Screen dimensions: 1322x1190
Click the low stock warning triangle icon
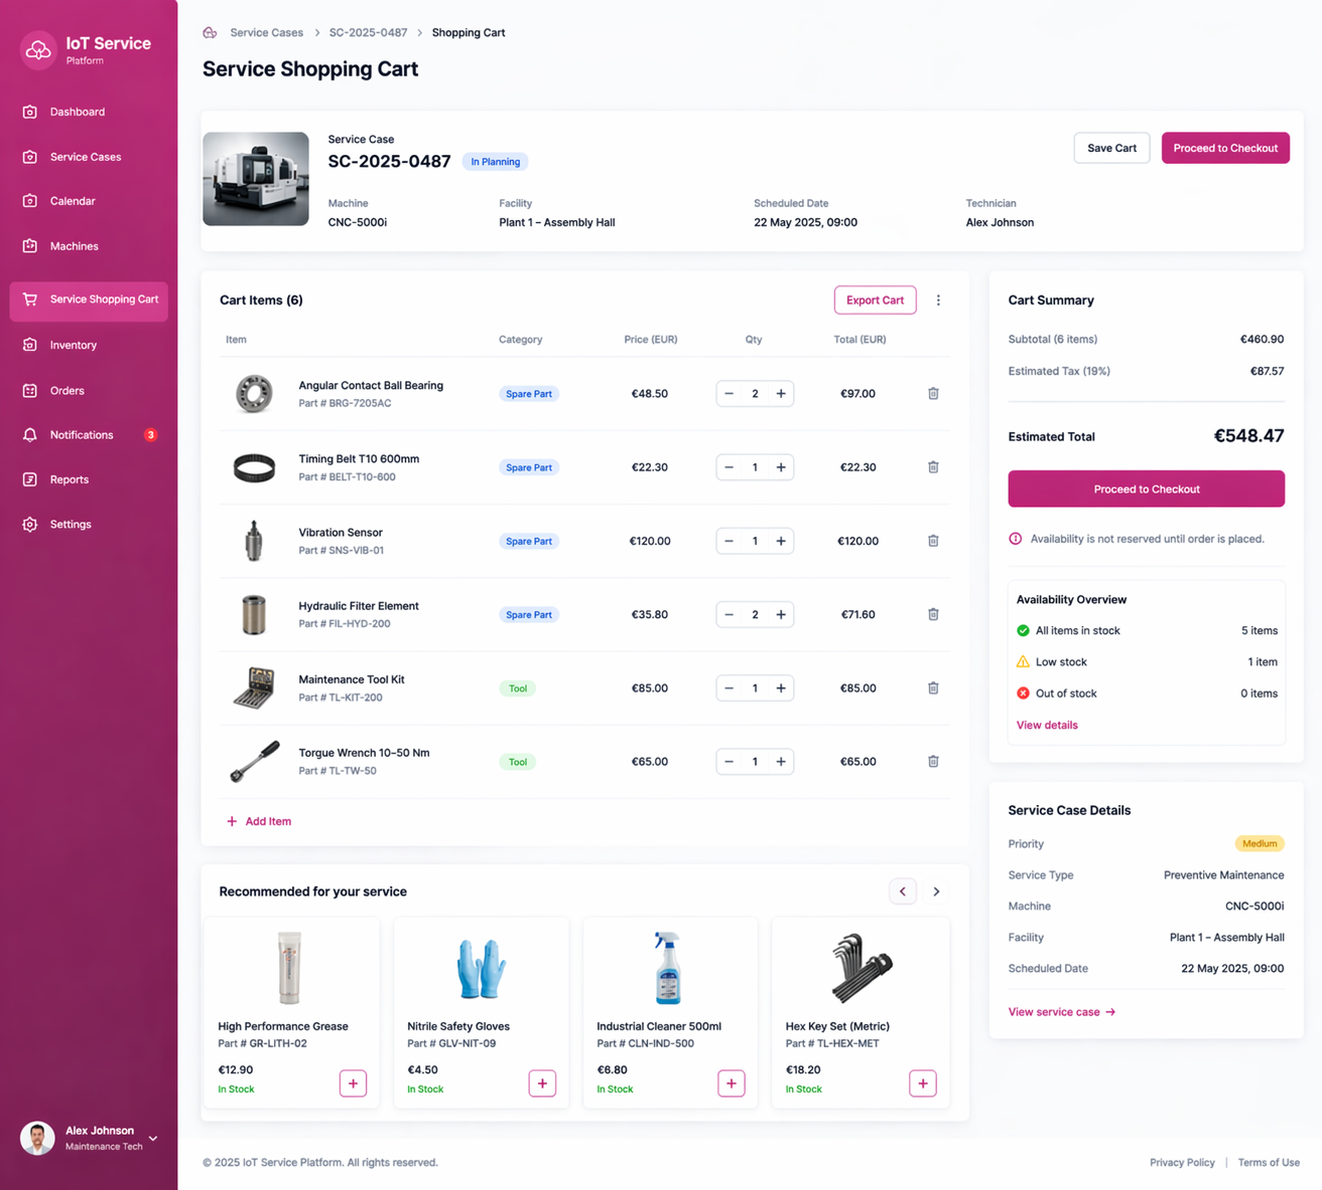[1023, 662]
